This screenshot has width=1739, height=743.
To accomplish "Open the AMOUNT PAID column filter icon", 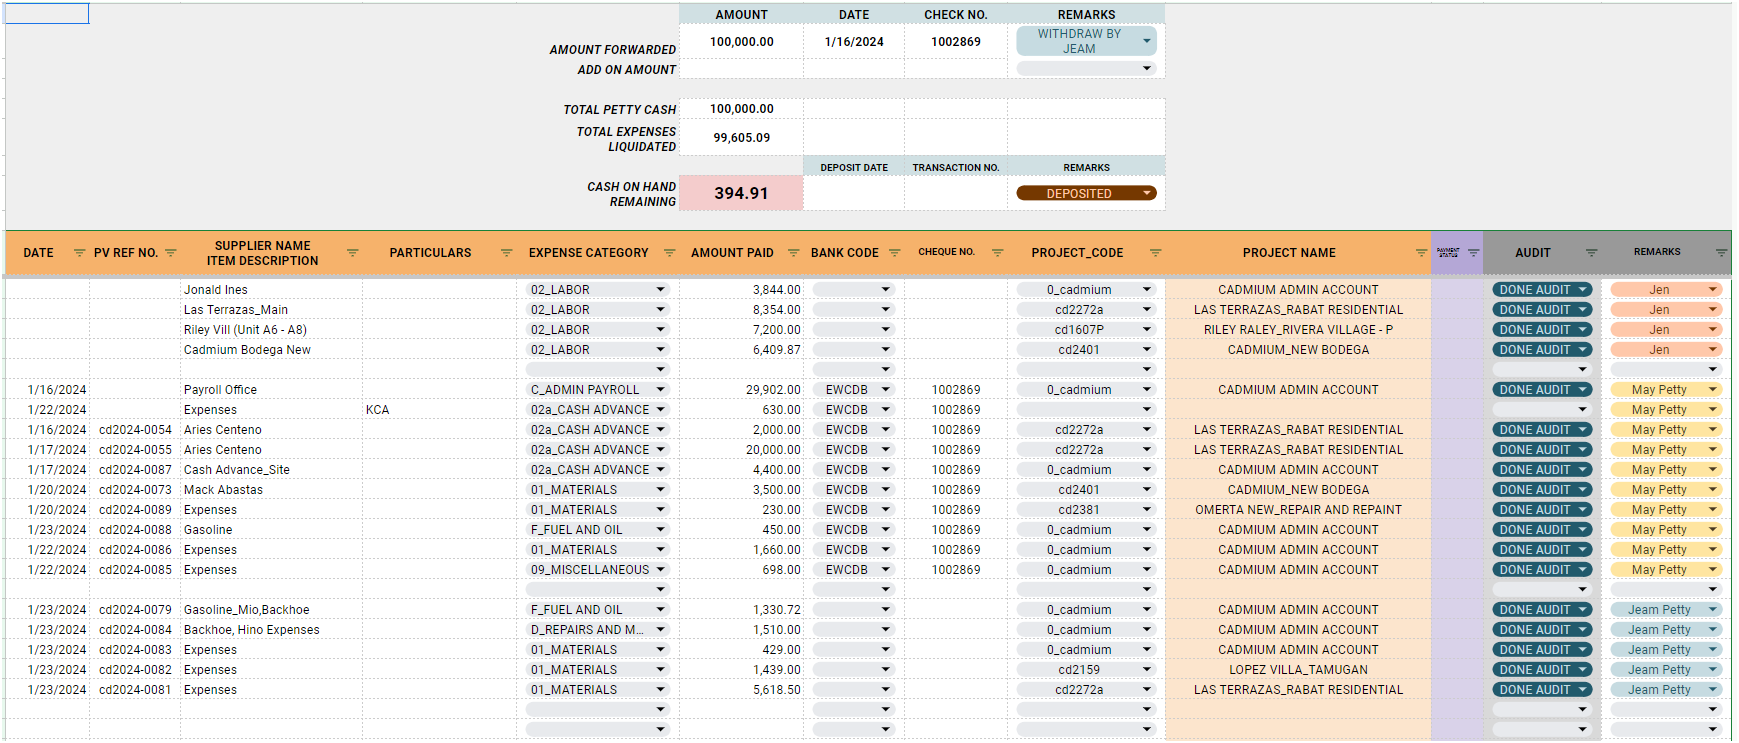I will tap(793, 253).
